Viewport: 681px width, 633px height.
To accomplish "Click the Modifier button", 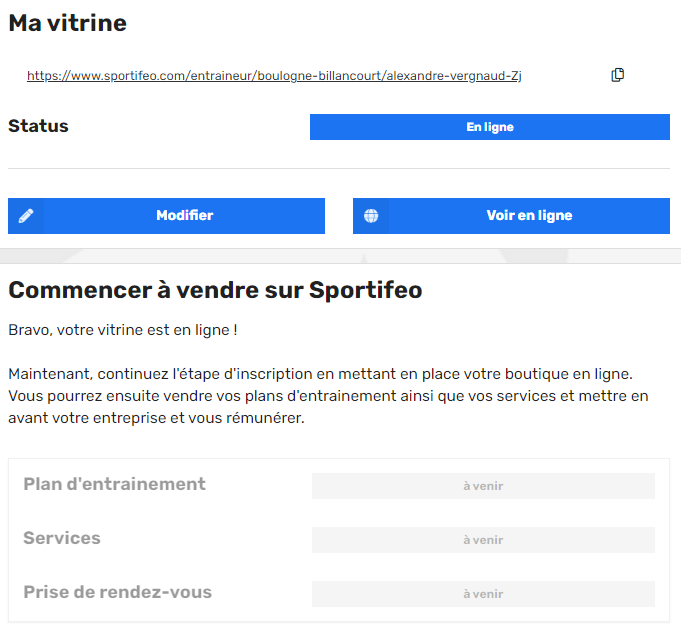I will coord(166,216).
